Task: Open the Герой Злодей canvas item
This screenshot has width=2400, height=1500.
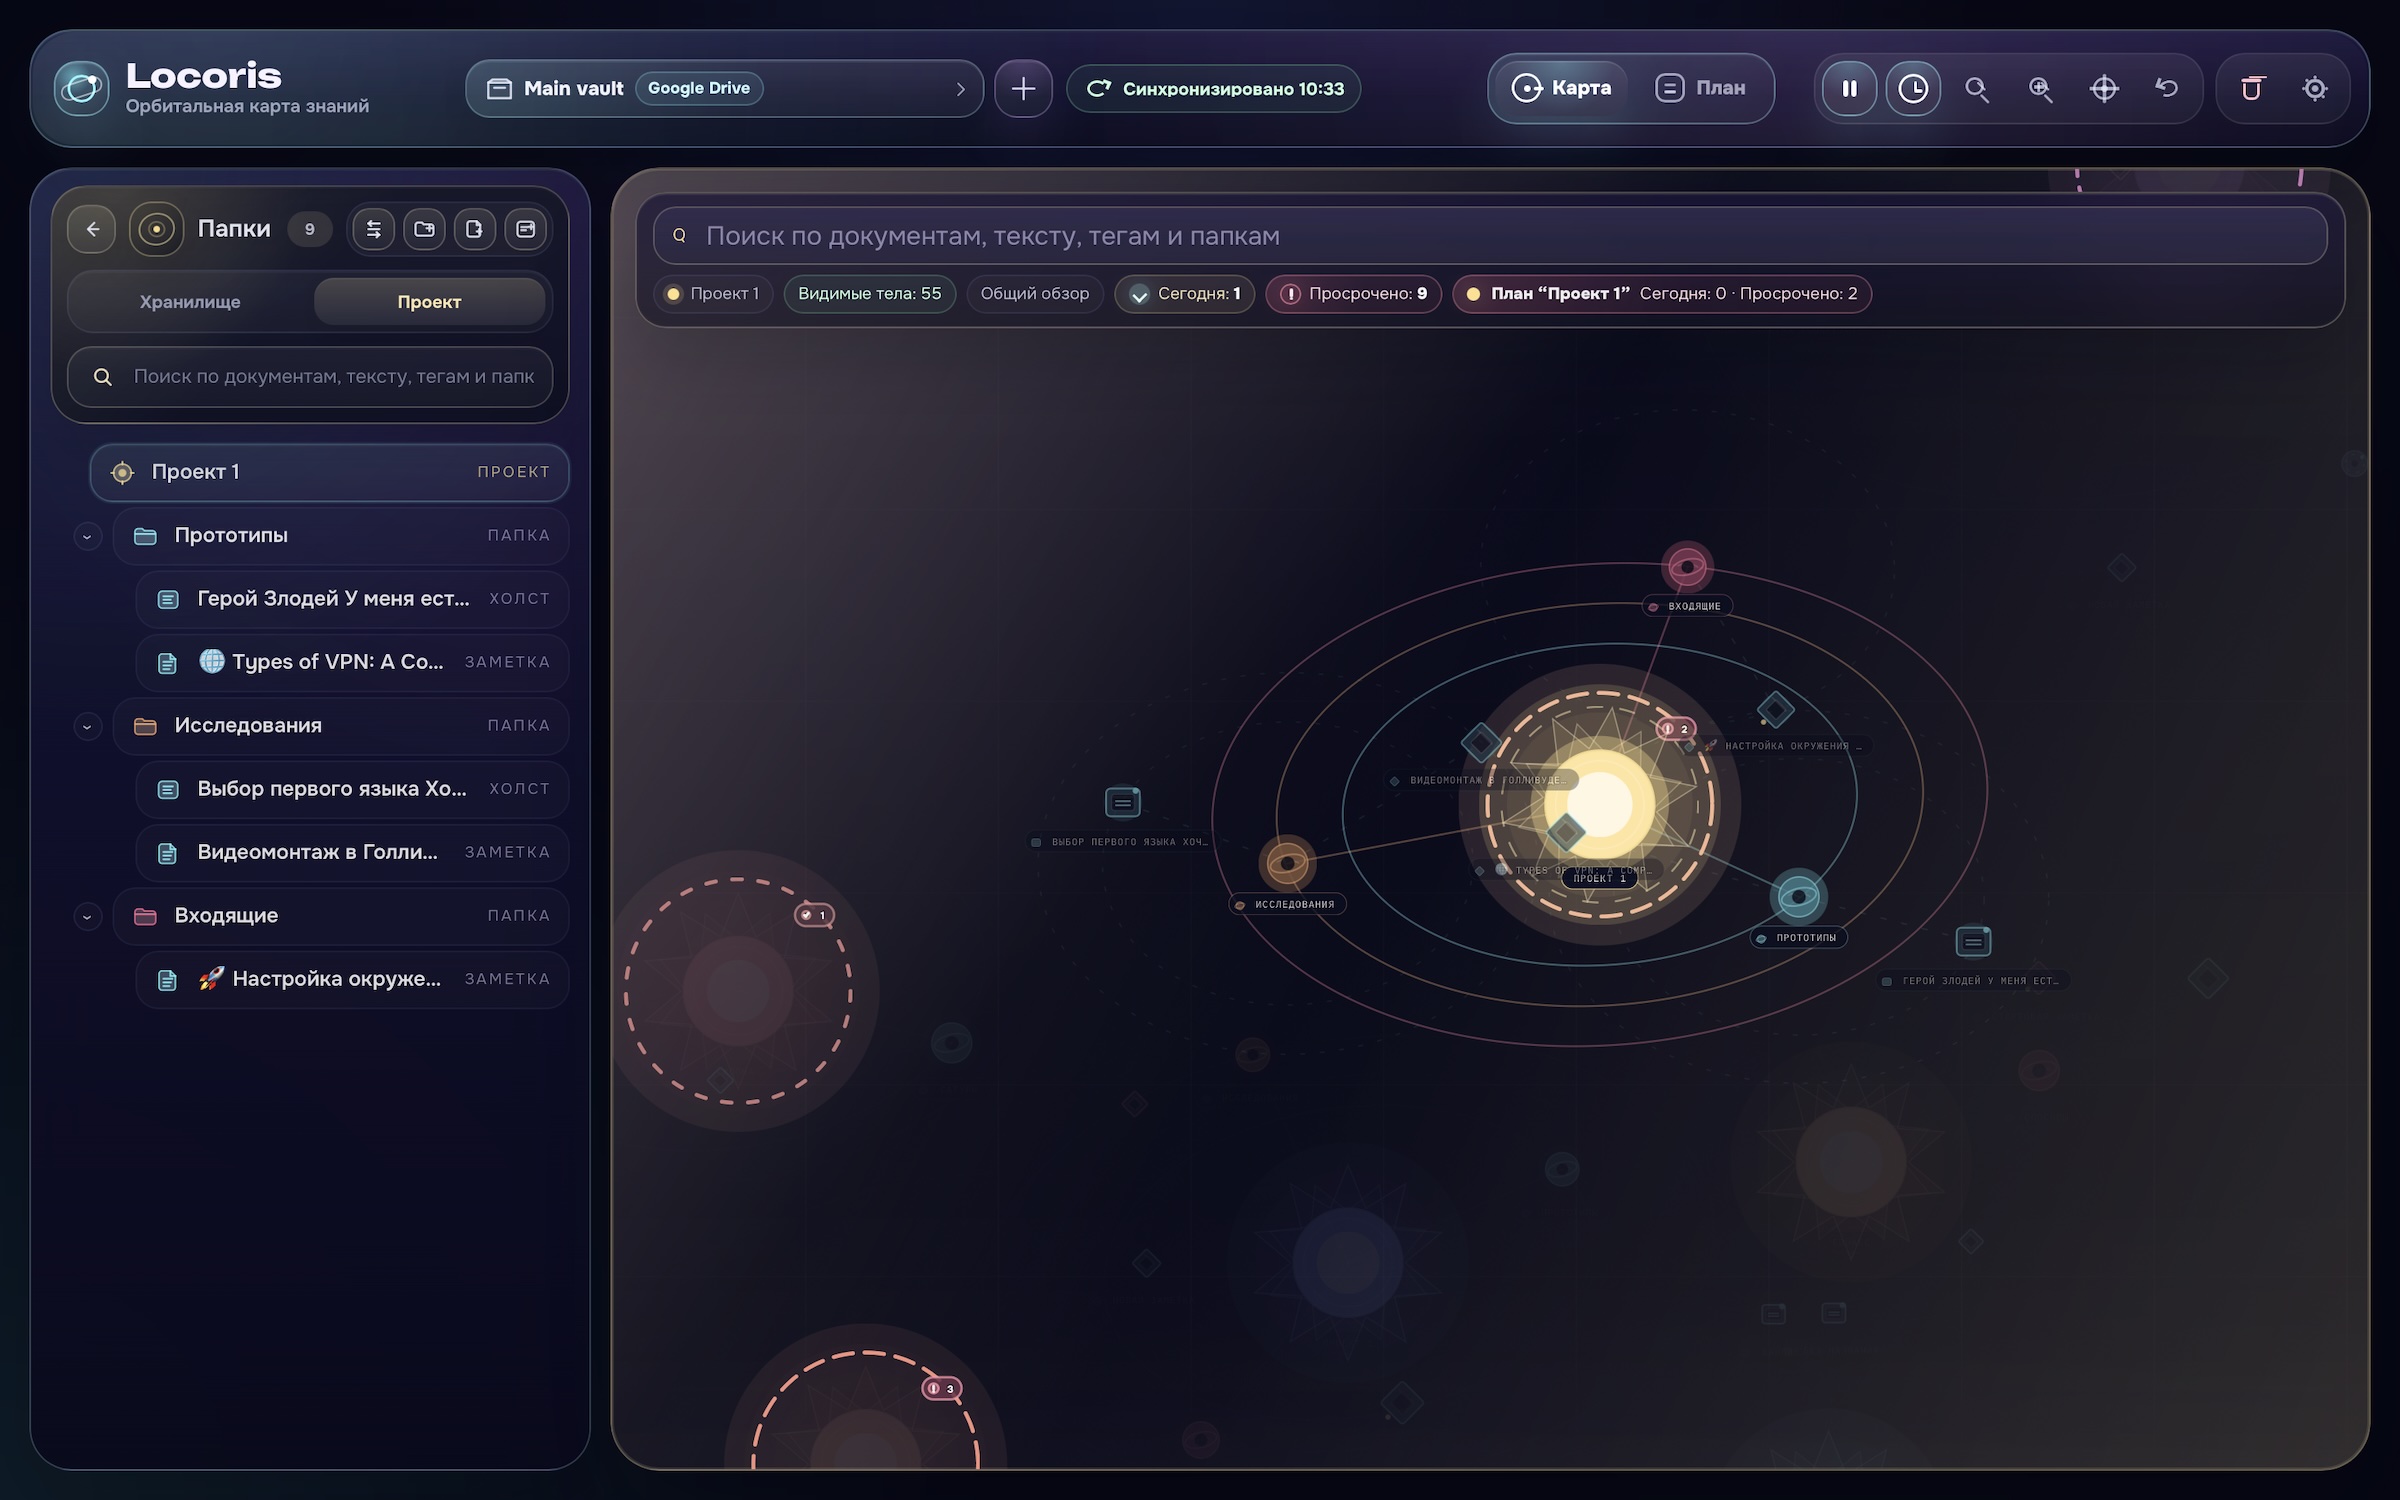Action: click(x=353, y=599)
